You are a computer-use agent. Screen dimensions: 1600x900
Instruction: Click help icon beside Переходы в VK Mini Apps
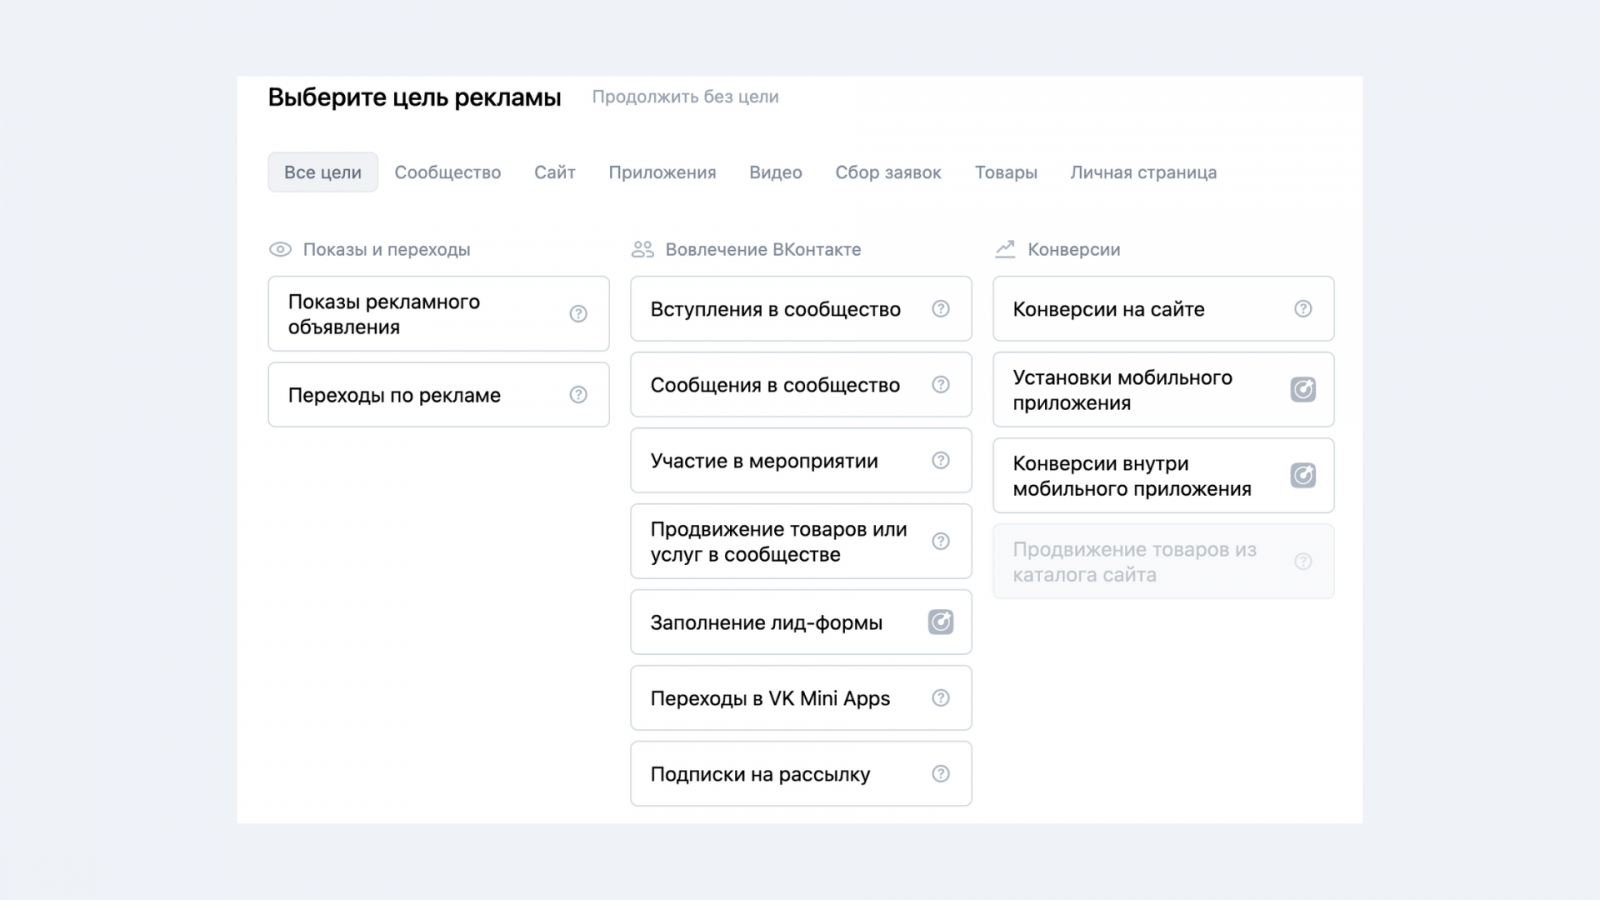tap(941, 698)
